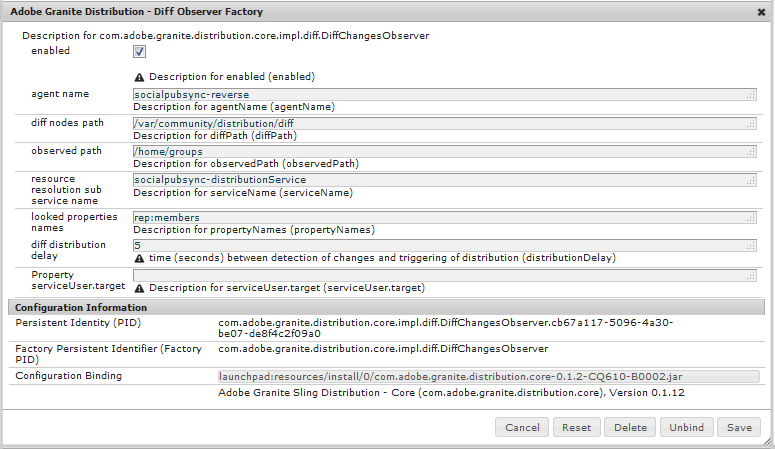The image size is (775, 449).
Task: Click the Delete button
Action: pos(630,427)
